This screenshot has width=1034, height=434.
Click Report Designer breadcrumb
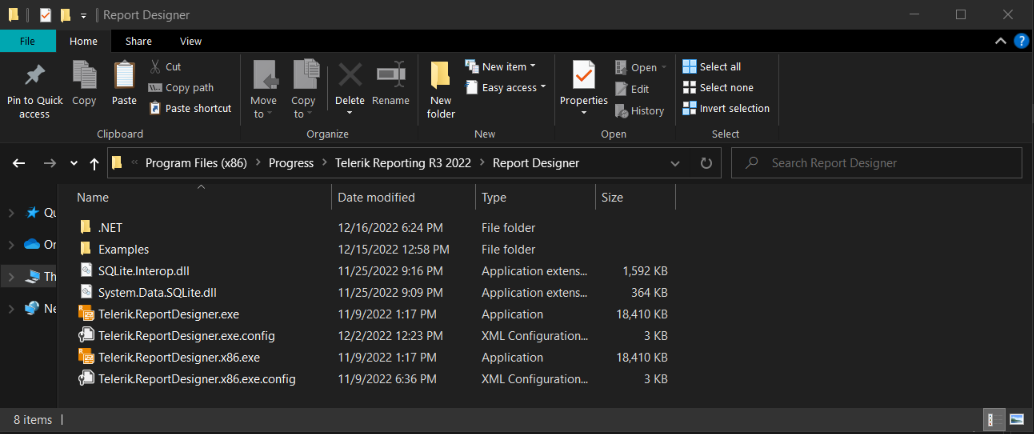[x=536, y=163]
